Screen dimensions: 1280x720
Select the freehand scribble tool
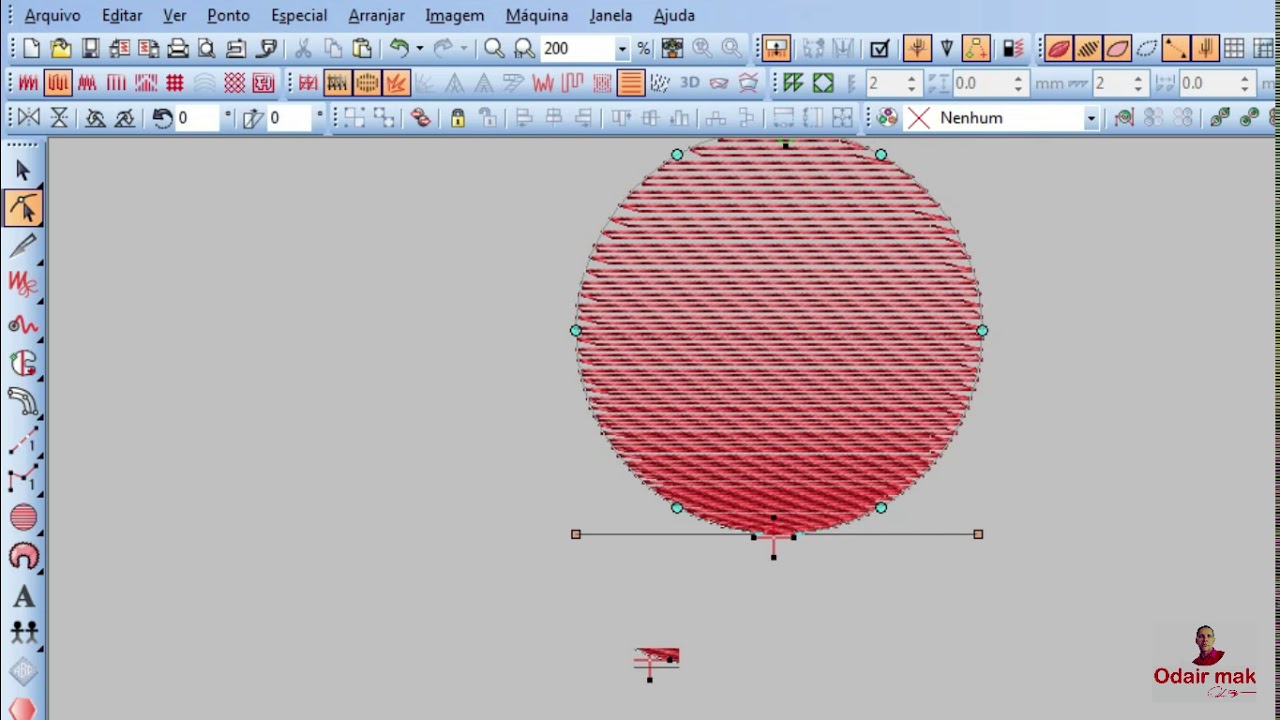23,284
